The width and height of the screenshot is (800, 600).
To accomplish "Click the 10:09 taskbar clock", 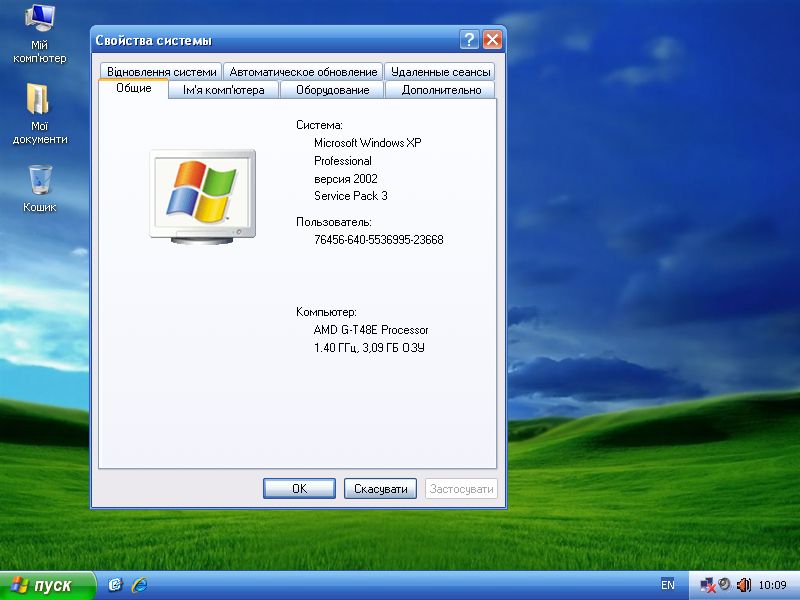I will [772, 585].
